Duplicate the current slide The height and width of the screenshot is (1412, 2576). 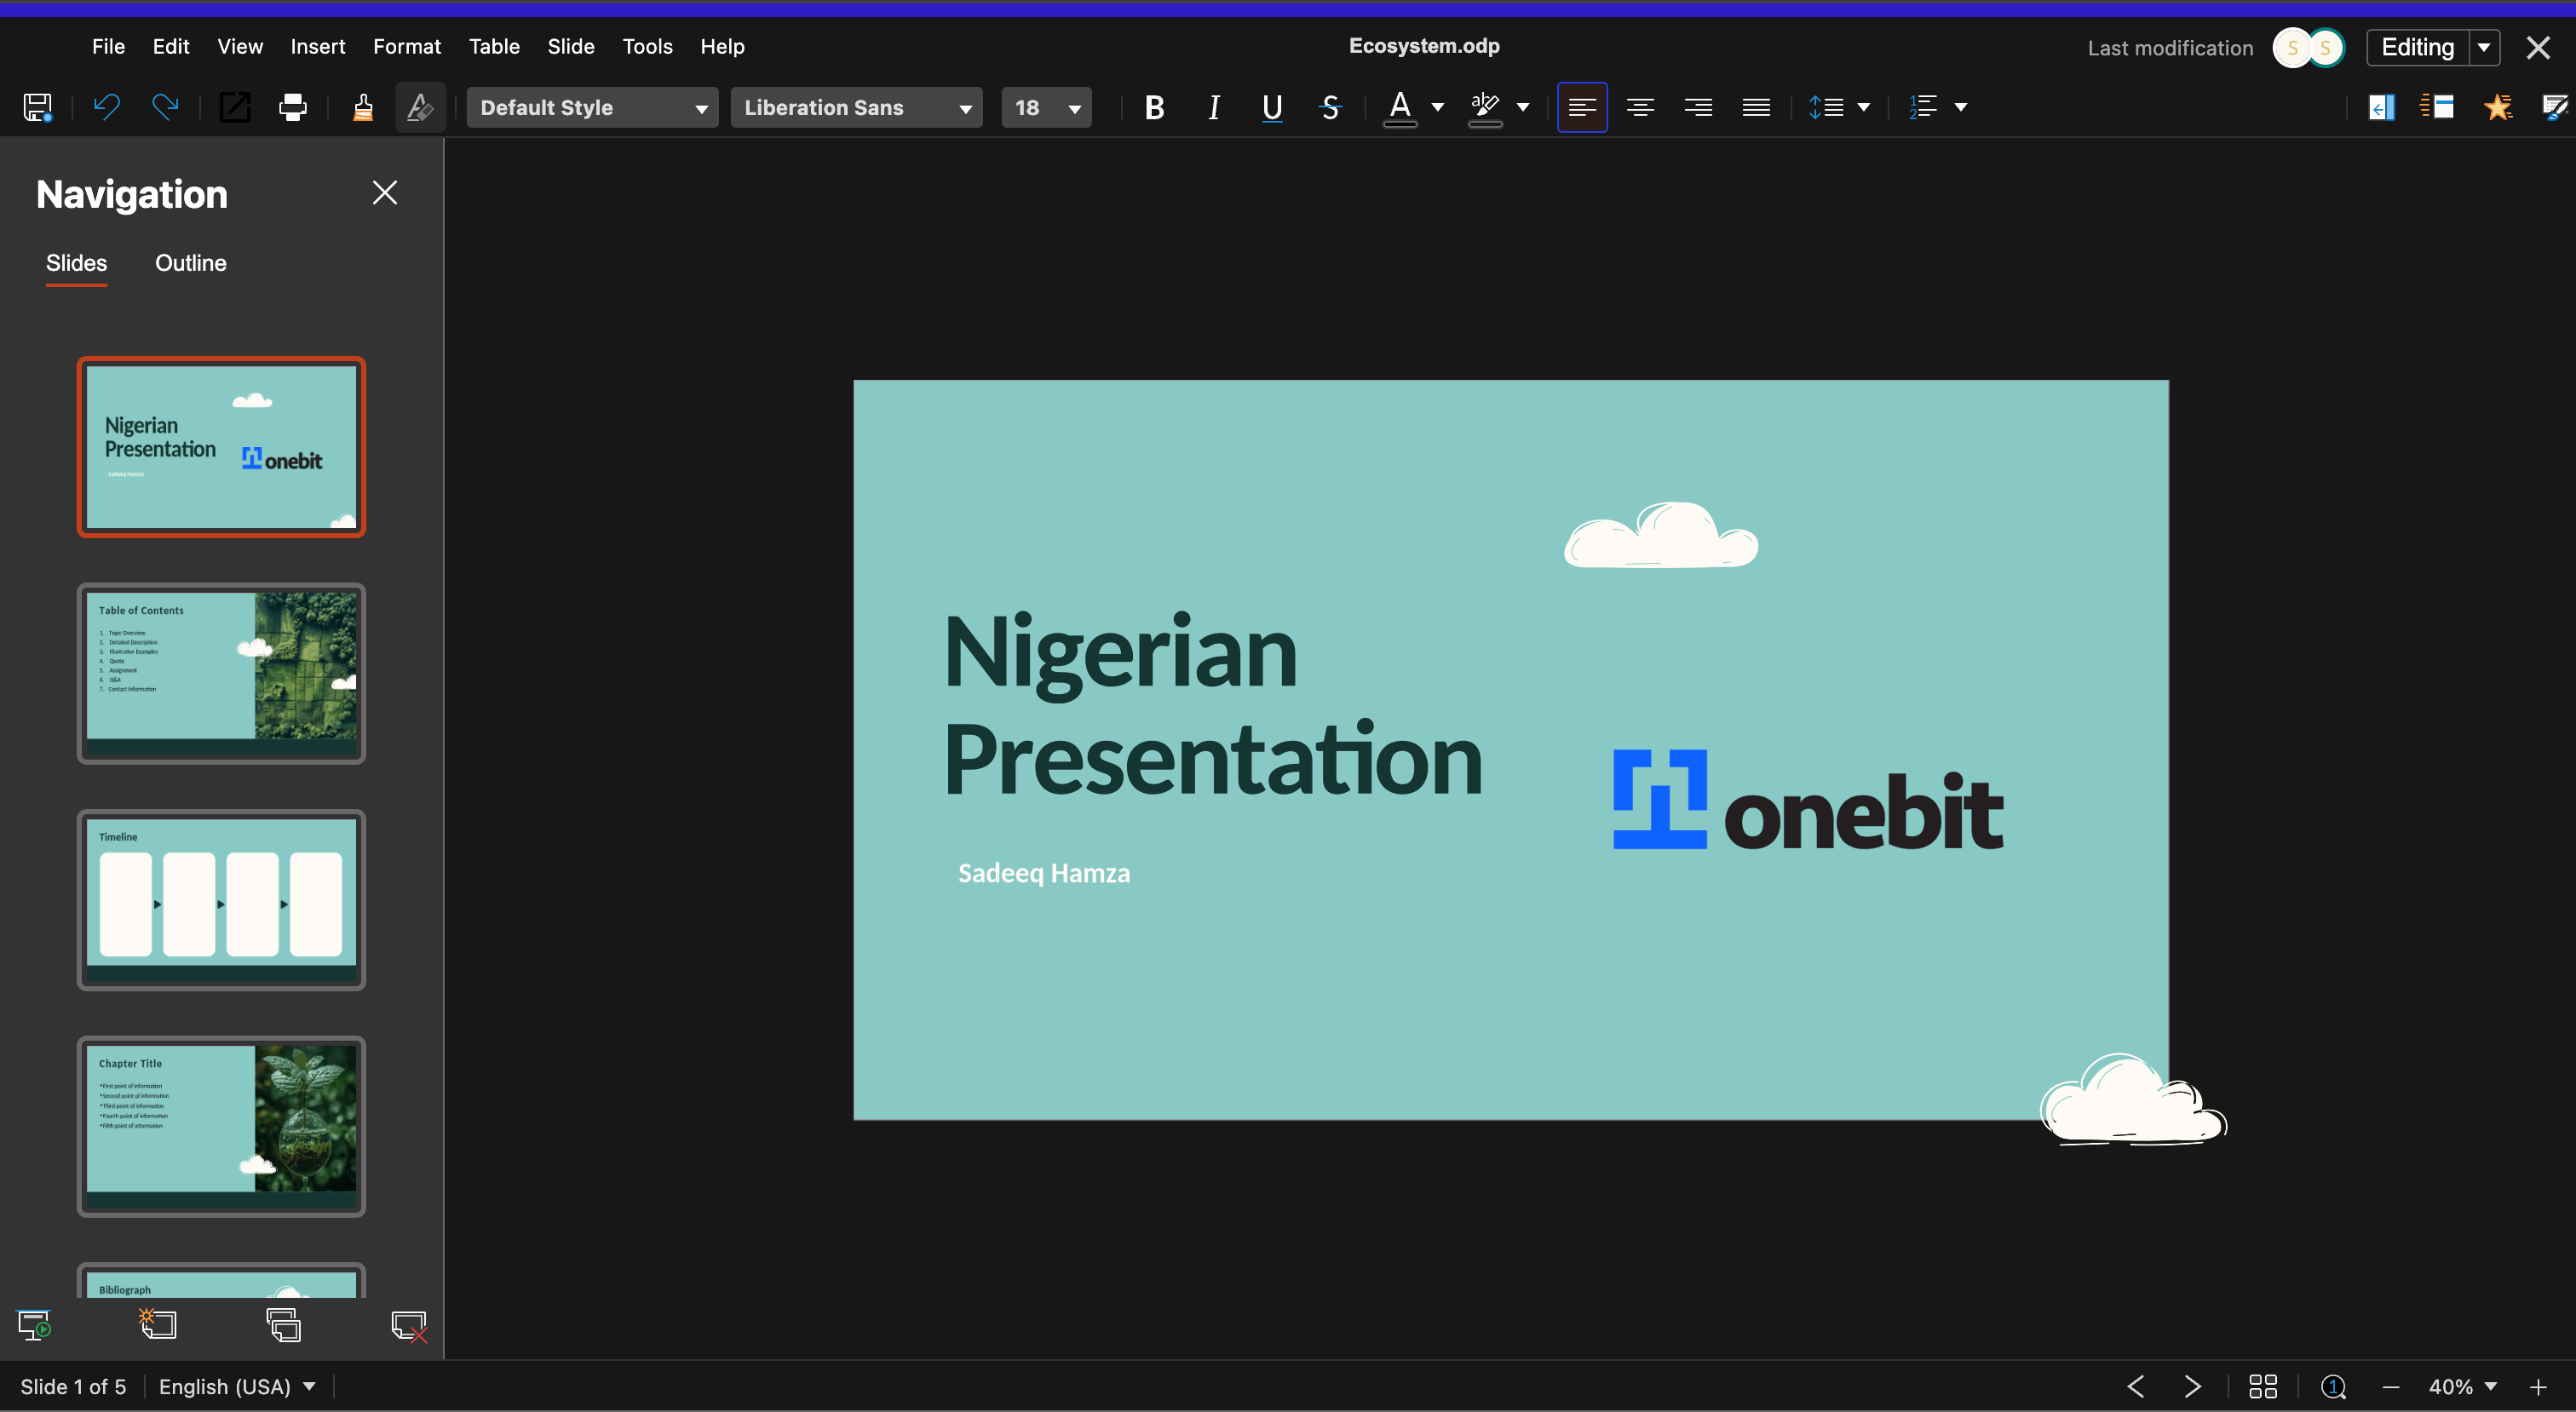(283, 1325)
